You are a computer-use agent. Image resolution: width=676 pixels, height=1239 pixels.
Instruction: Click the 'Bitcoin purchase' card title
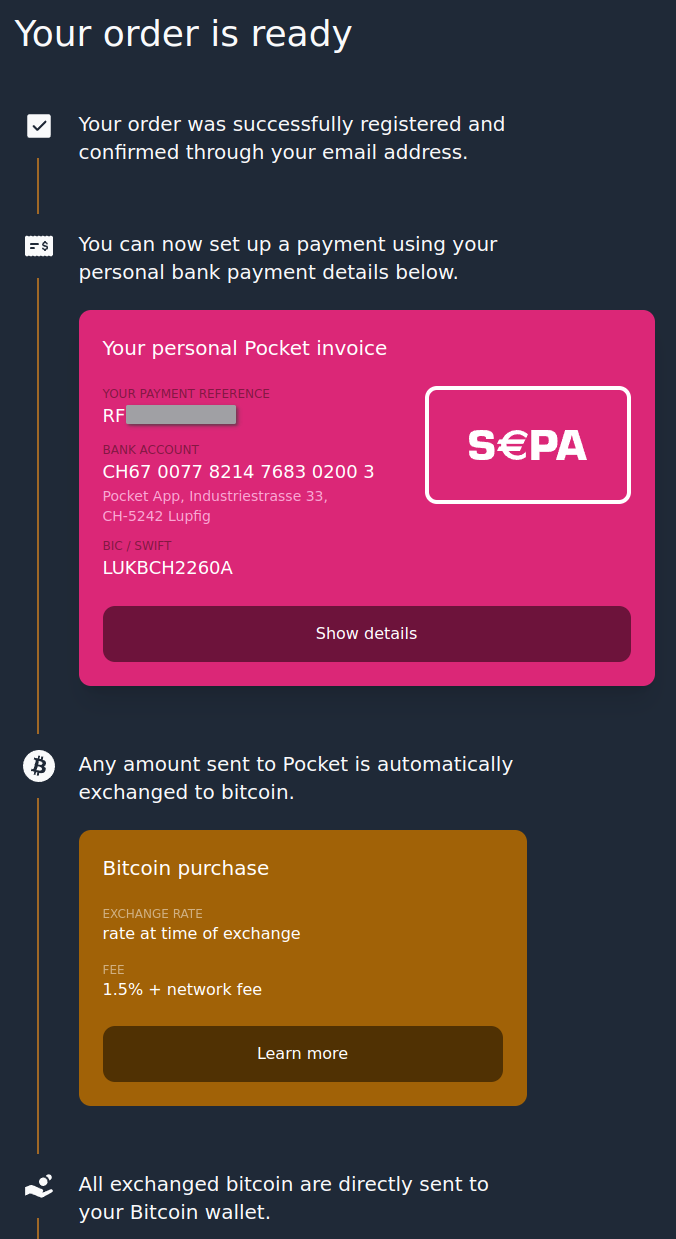tap(186, 868)
